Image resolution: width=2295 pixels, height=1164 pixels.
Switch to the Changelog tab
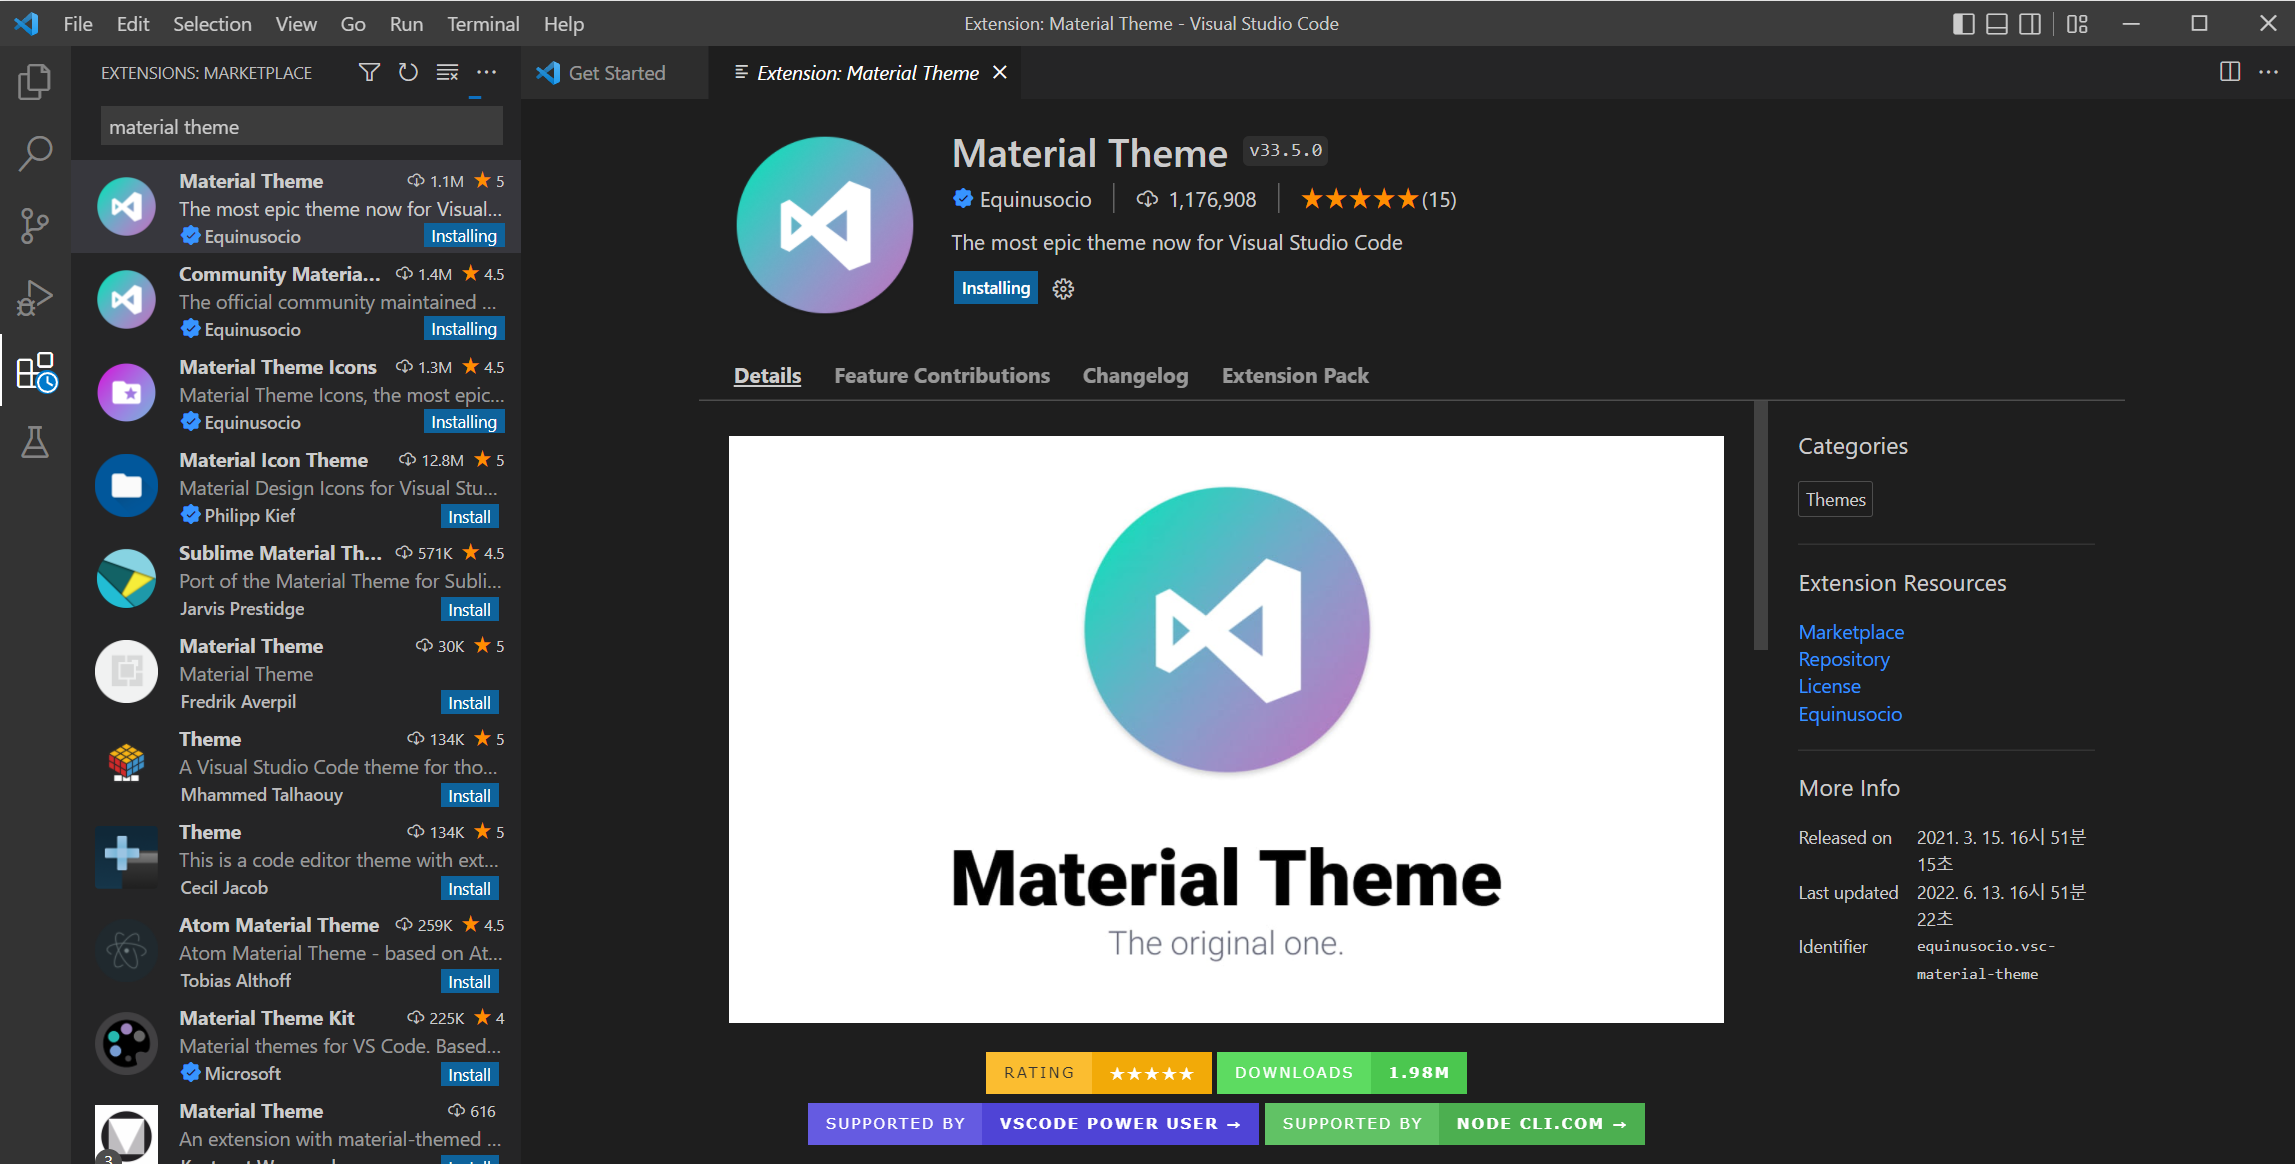tap(1135, 376)
